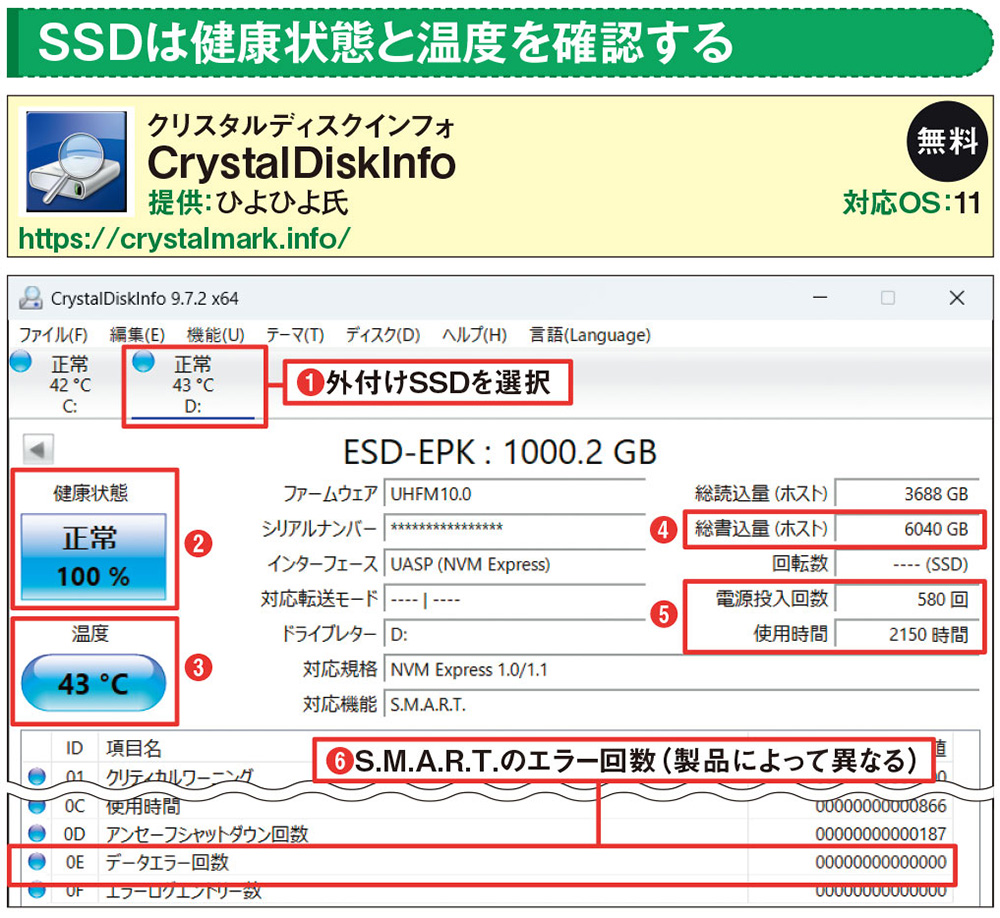1000x918 pixels.
Task: Click the 対応規格 field NVM Express 1.0/1.1
Action: [x=681, y=670]
